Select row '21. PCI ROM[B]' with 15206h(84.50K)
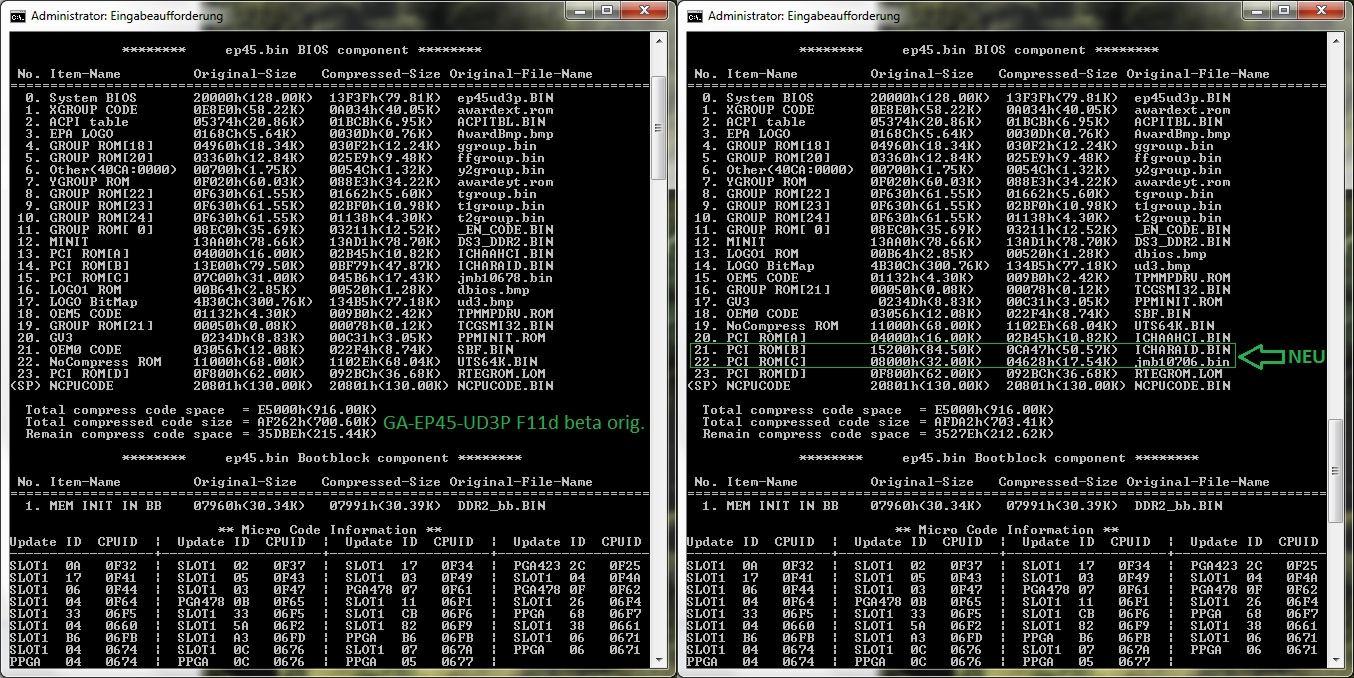 tap(963, 350)
